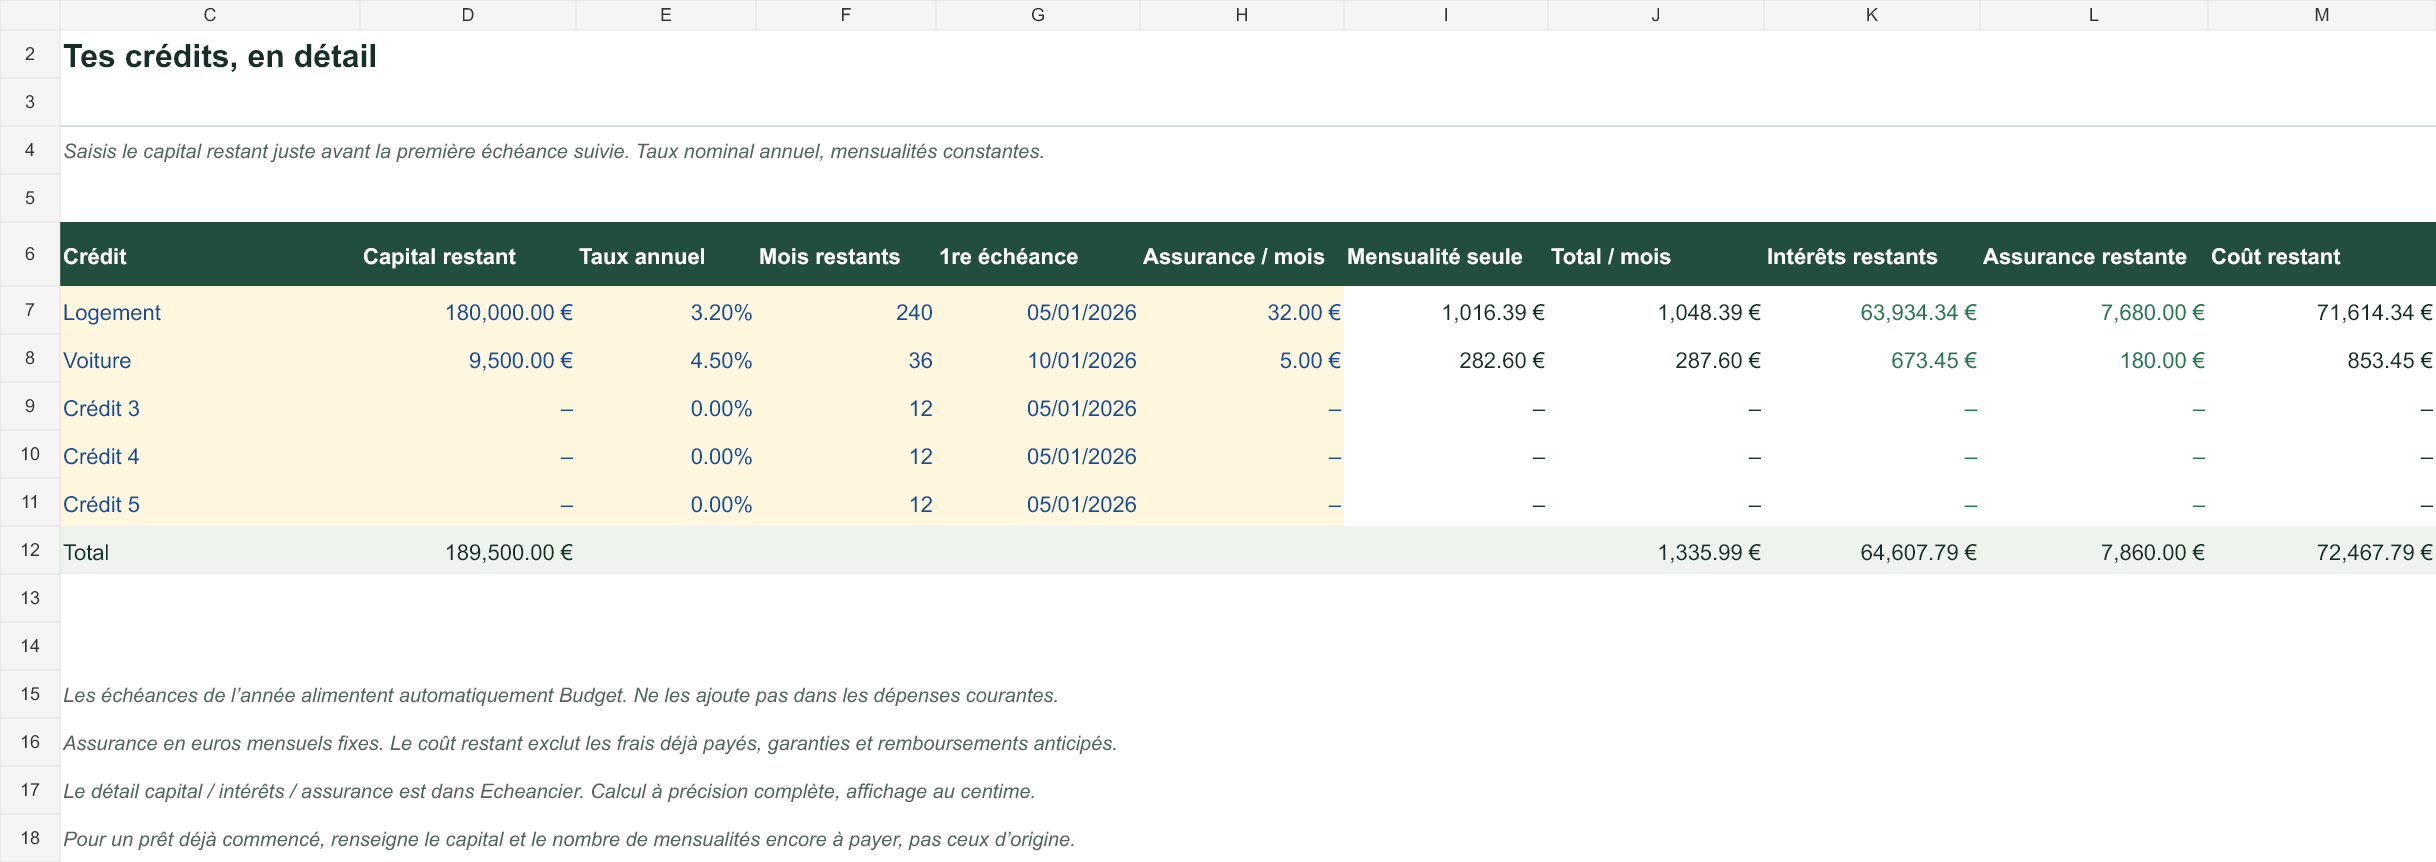This screenshot has height=862, width=2436.
Task: Click the '1re échéance' header cell
Action: 1038,256
